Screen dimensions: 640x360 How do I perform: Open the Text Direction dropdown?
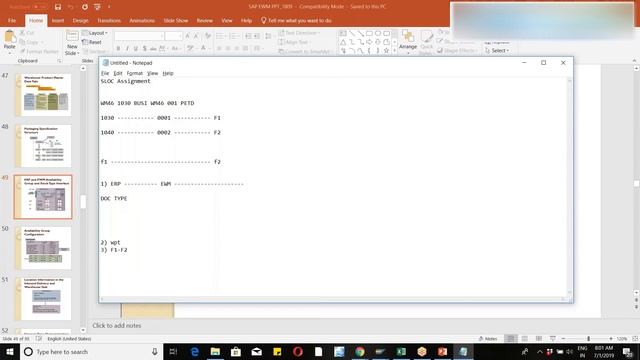point(299,33)
